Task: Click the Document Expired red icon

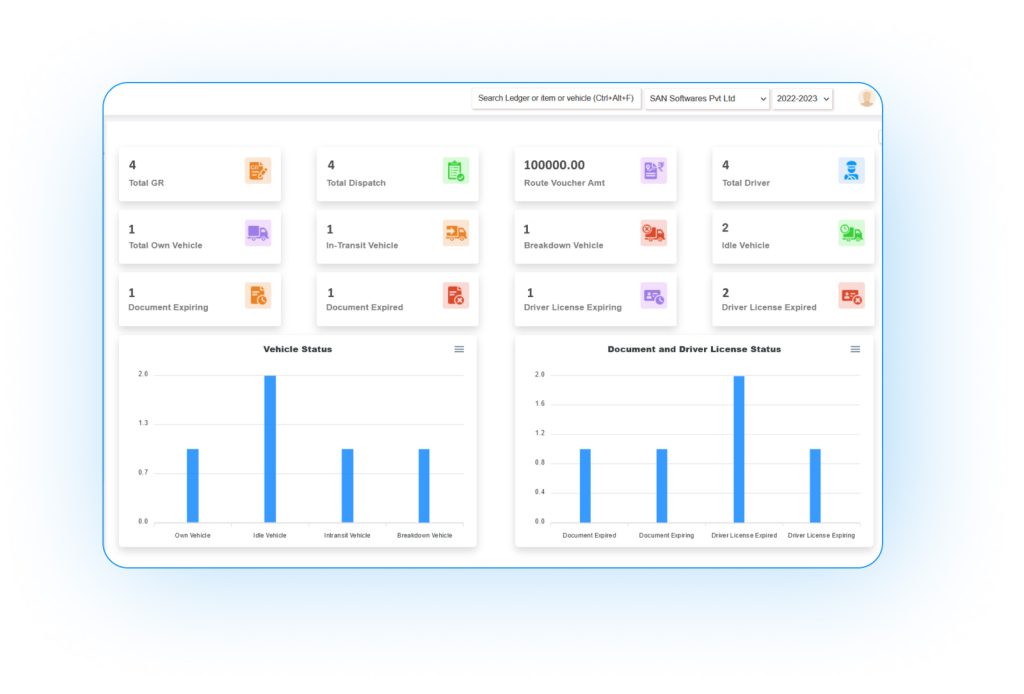Action: [x=456, y=296]
